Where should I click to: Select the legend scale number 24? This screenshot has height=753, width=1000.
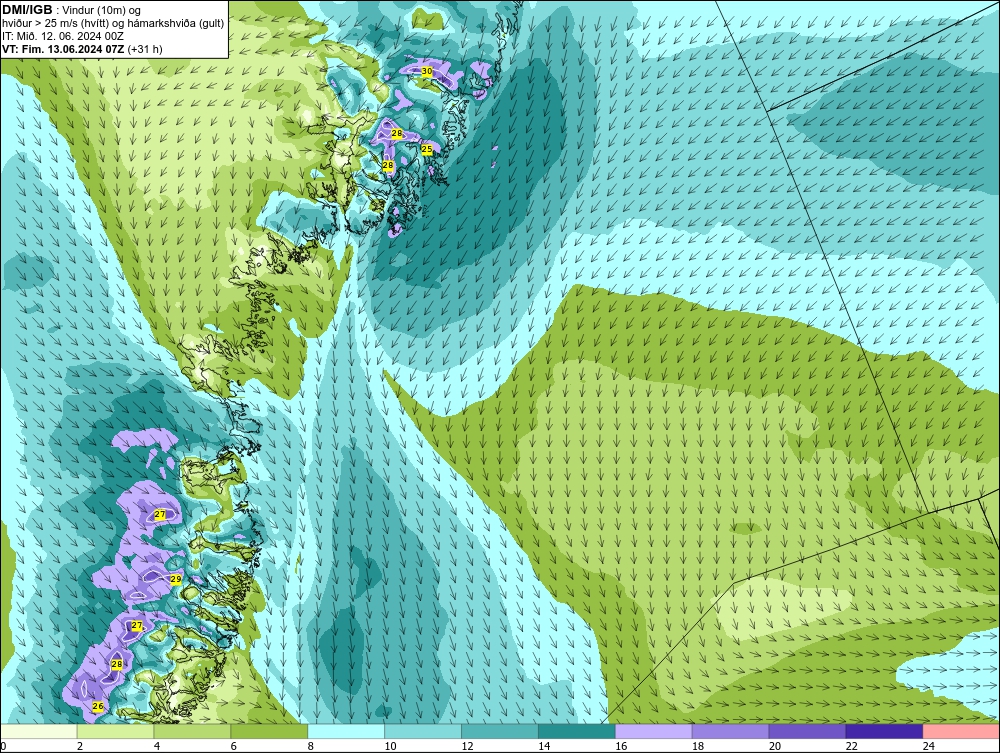[x=929, y=746]
